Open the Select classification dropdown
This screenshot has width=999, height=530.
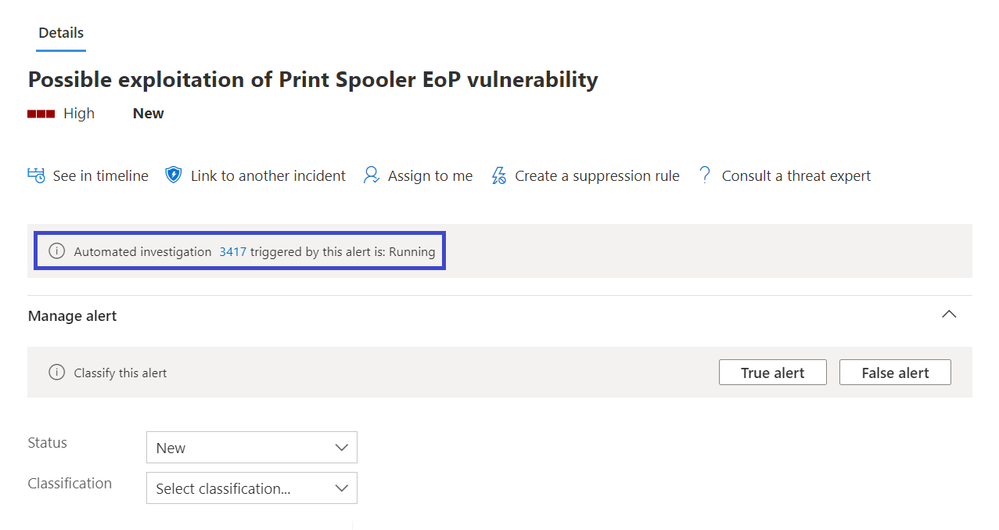click(252, 488)
